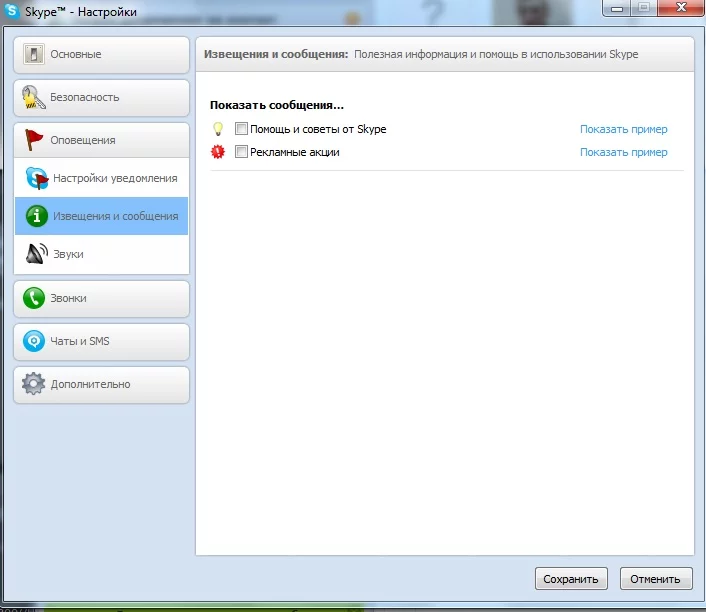Expand the Звонки settings section

(101, 299)
